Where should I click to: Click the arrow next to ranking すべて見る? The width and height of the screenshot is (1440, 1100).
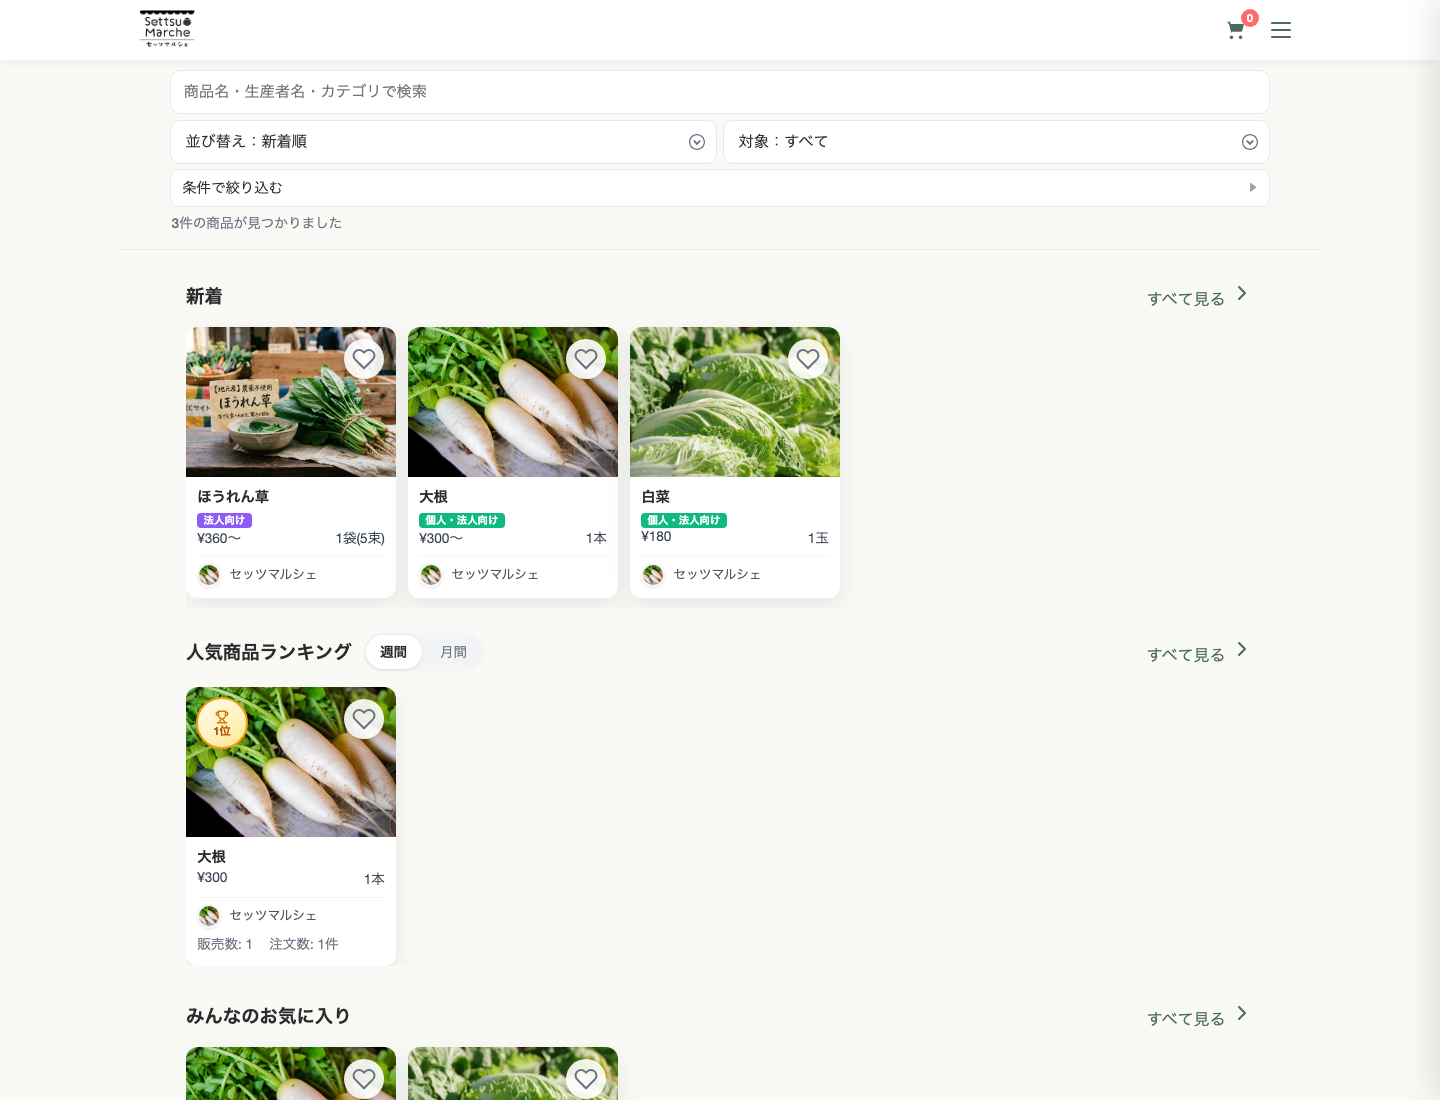point(1242,649)
